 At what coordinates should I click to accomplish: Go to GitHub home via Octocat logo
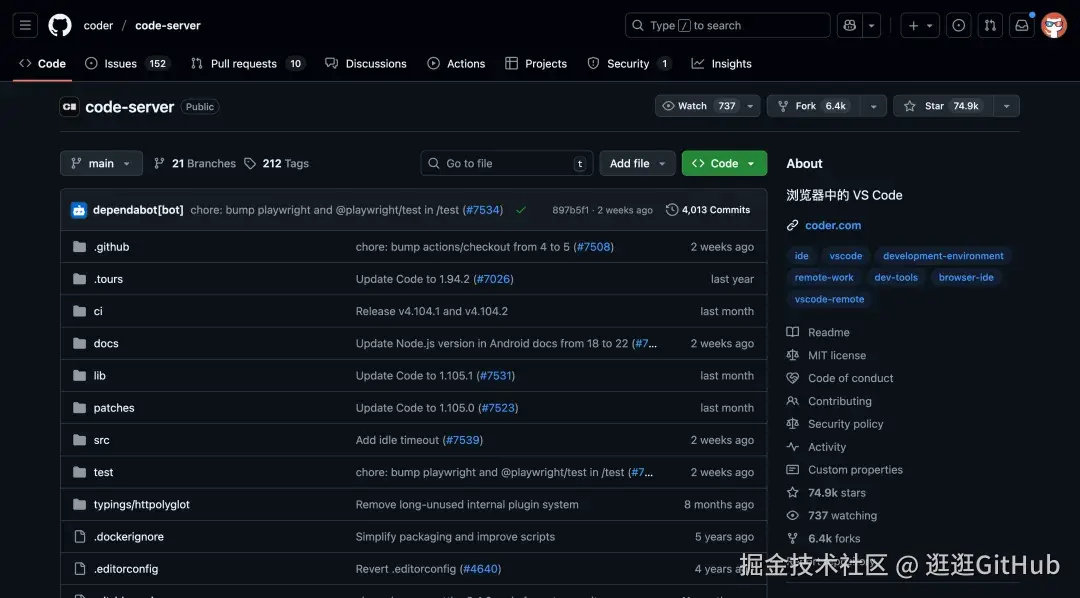[x=60, y=25]
